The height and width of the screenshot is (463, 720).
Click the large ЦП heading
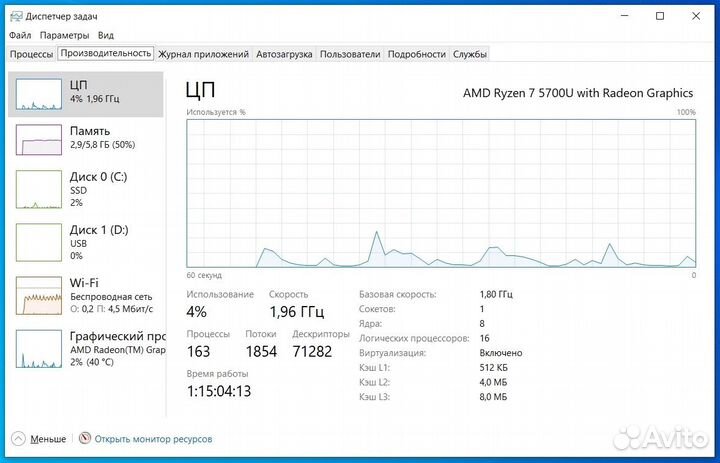[201, 90]
